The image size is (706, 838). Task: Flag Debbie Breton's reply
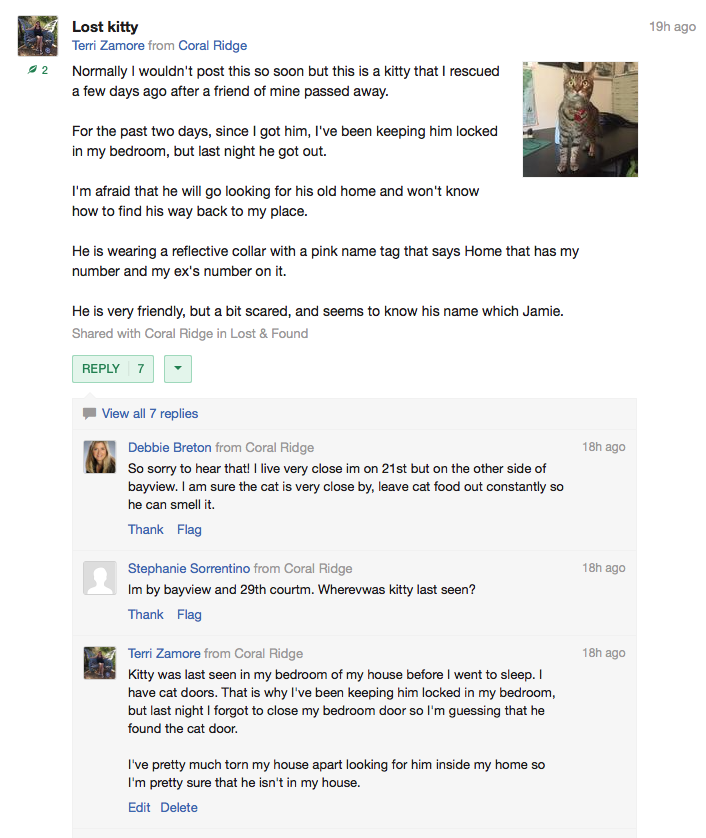point(189,529)
